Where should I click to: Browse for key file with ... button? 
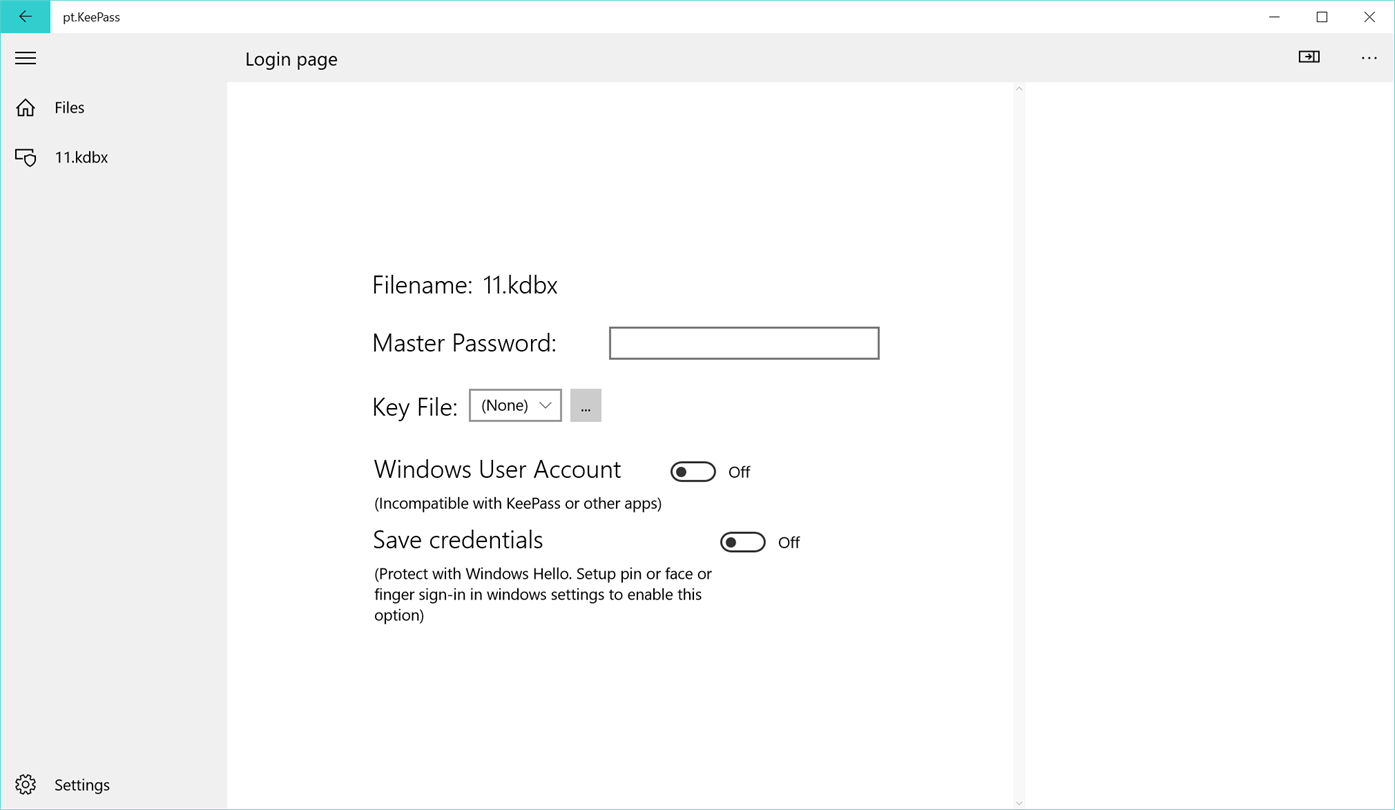click(x=586, y=406)
